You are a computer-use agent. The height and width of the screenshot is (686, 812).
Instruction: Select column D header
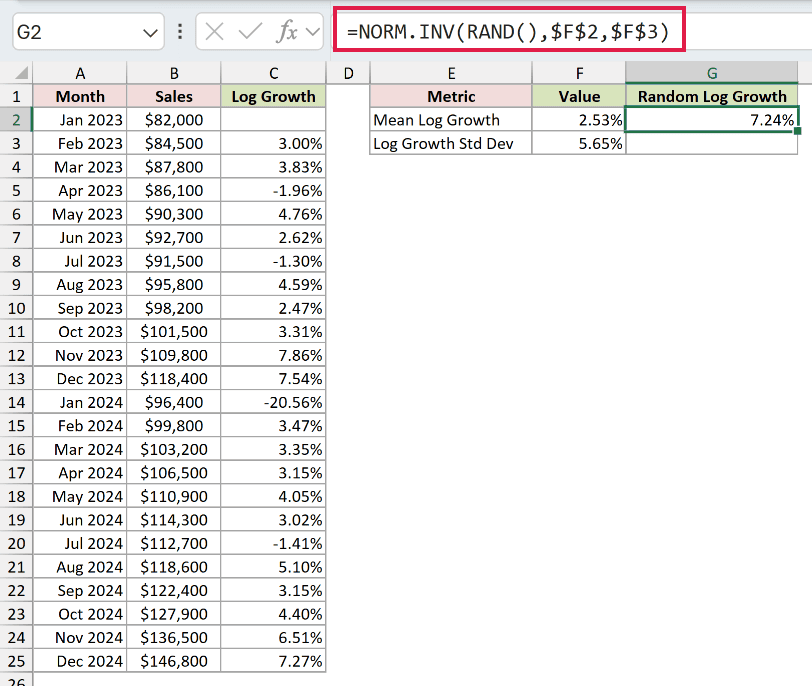[x=348, y=73]
